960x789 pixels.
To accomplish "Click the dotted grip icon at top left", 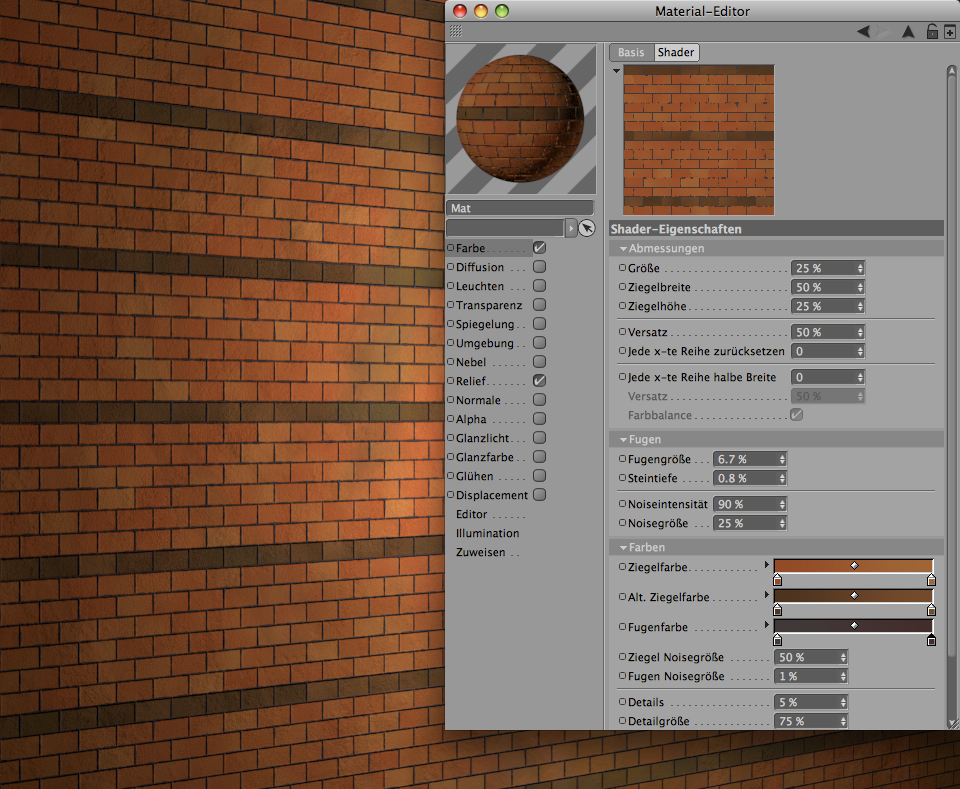I will point(455,32).
